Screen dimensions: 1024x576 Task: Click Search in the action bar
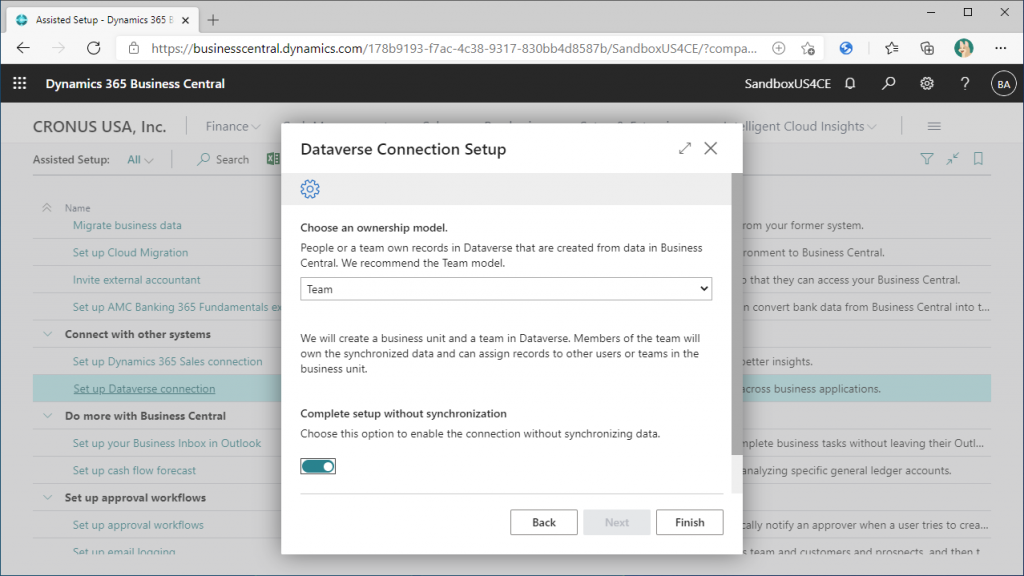223,159
